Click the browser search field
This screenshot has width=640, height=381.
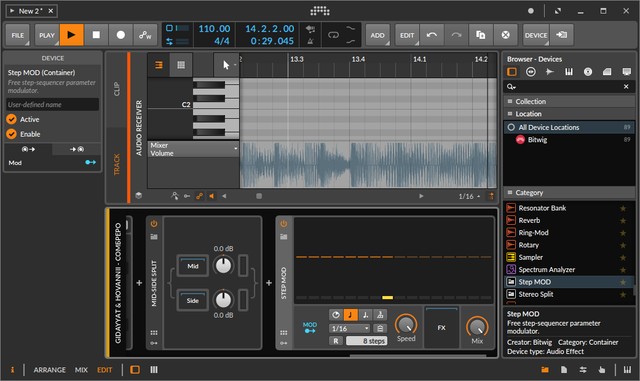[x=569, y=87]
